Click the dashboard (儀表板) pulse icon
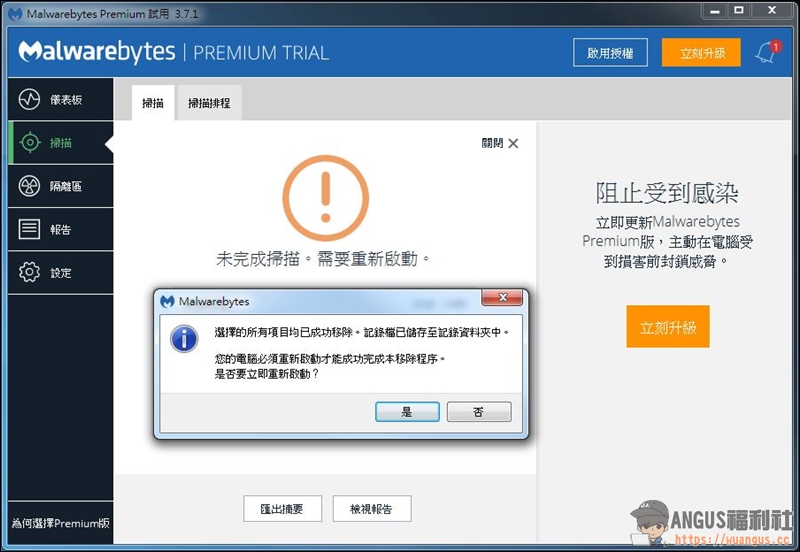Viewport: 800px width, 552px height. pos(30,100)
